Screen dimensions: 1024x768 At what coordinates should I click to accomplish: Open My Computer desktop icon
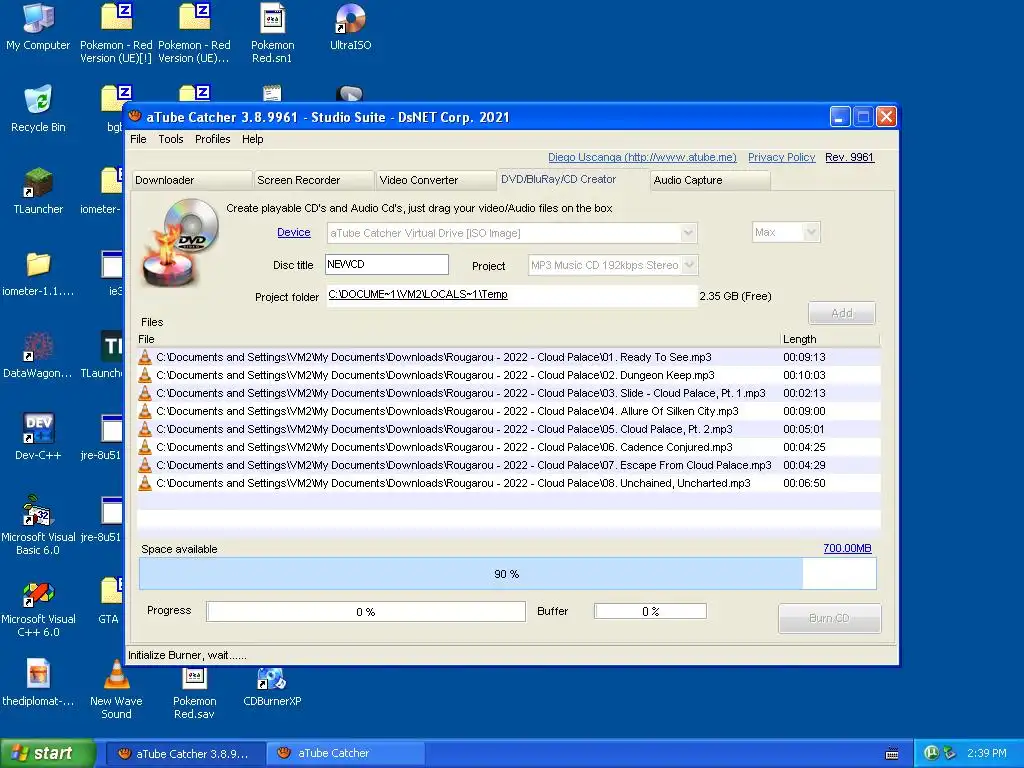click(38, 27)
